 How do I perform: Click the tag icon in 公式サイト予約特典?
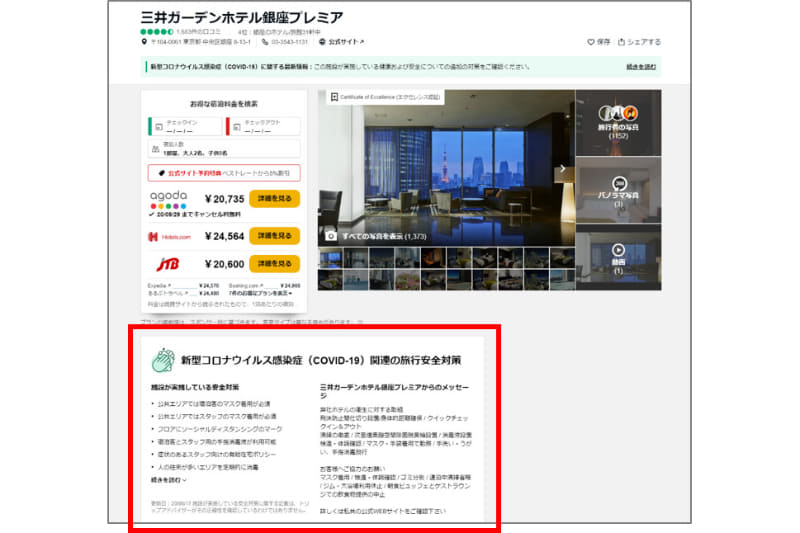(162, 173)
